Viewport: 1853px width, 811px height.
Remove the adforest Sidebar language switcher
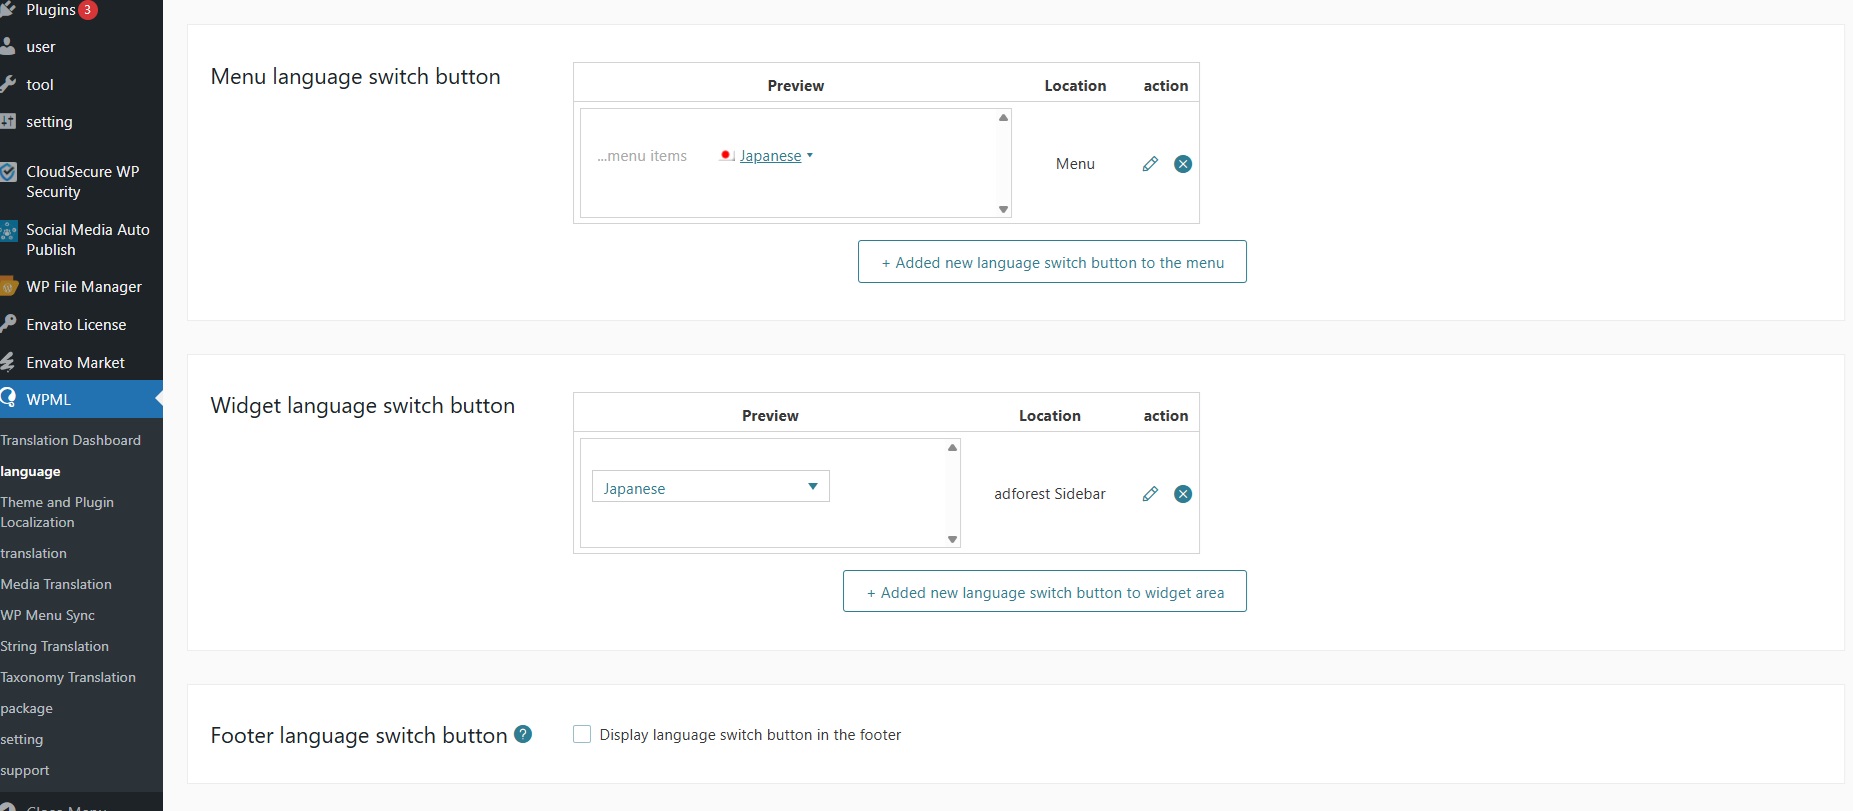point(1183,494)
